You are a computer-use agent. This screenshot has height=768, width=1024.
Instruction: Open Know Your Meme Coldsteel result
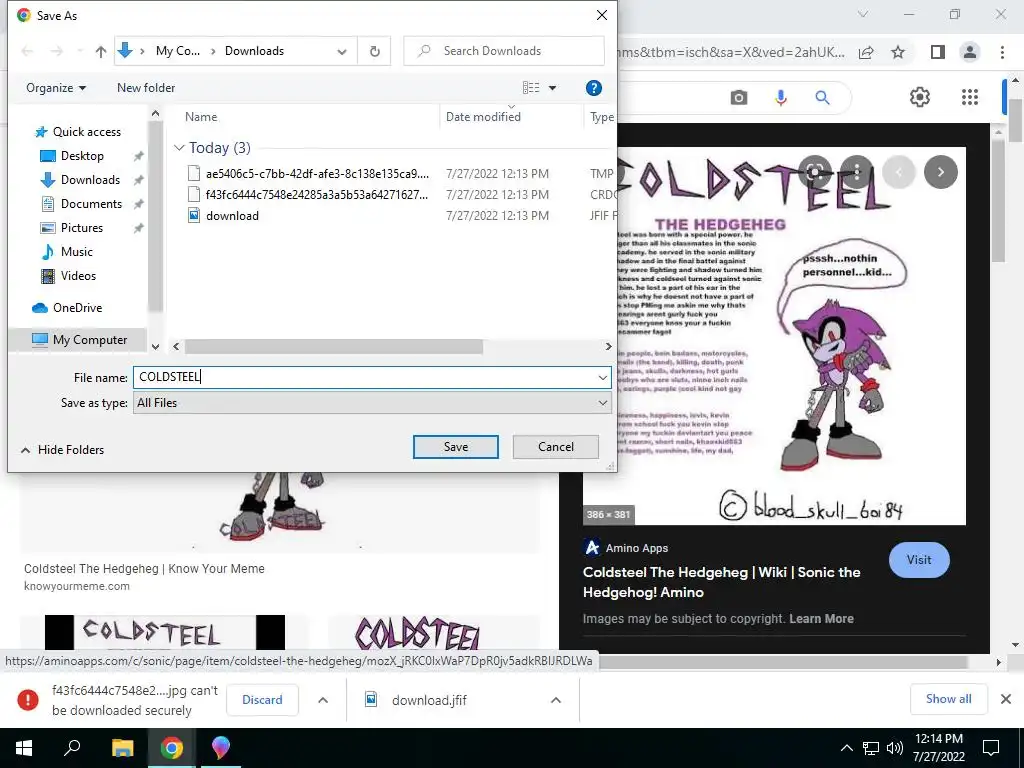(144, 569)
